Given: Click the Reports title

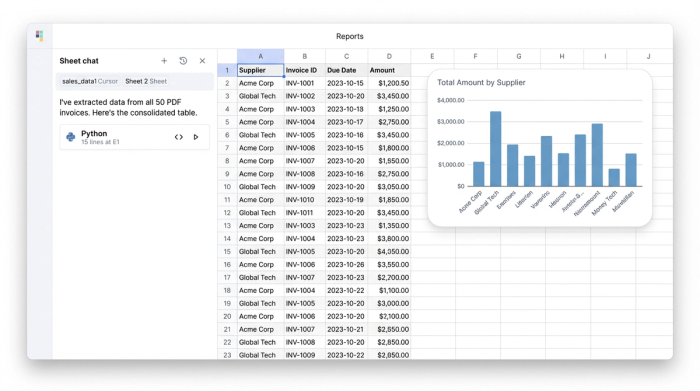Looking at the screenshot, I should click(350, 36).
